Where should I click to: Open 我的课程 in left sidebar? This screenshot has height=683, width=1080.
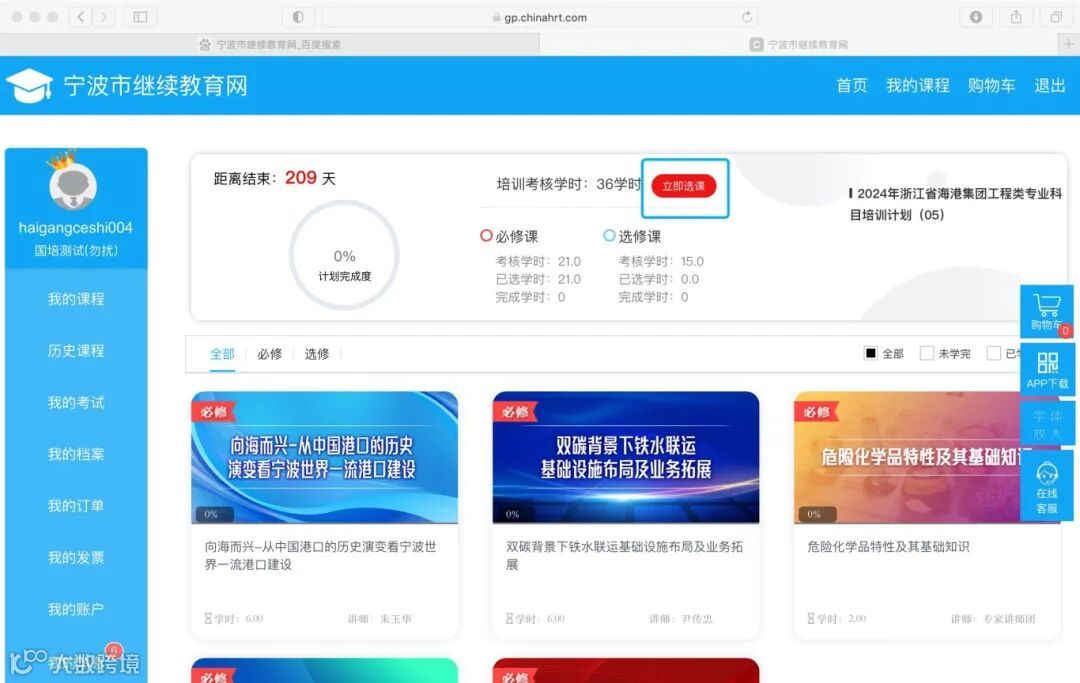76,299
